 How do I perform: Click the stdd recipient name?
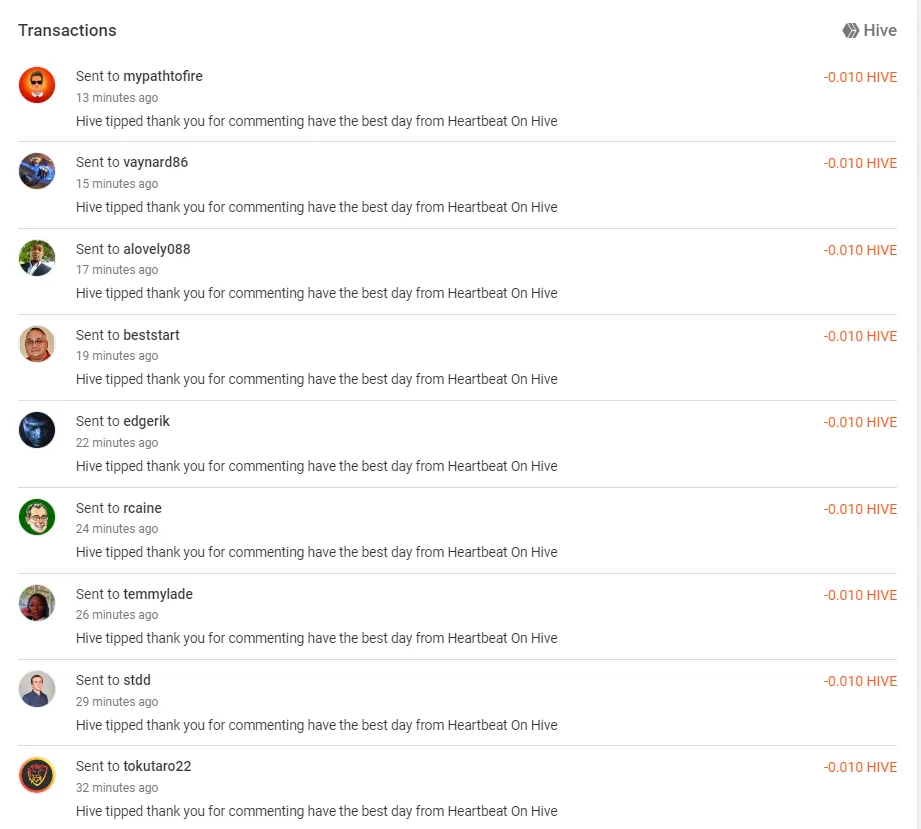coord(137,680)
